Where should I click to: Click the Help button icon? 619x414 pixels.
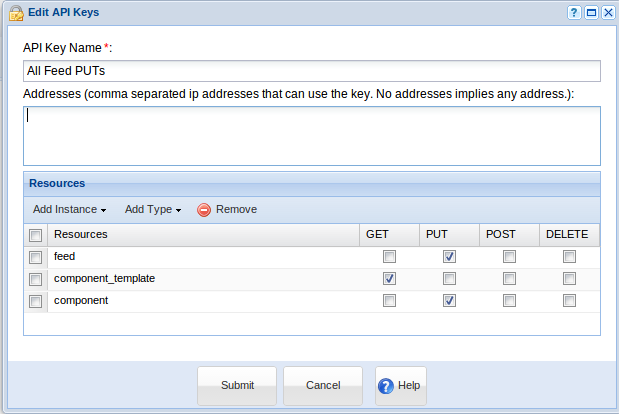pos(387,385)
